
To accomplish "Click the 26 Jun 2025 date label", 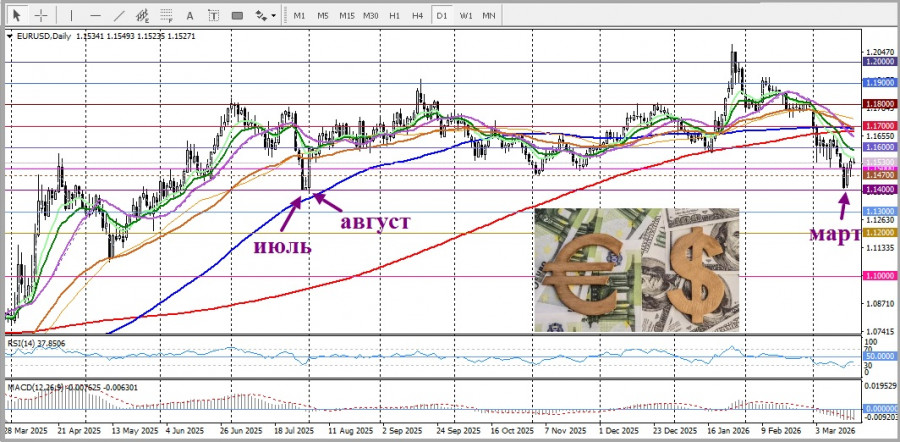I will [241, 431].
